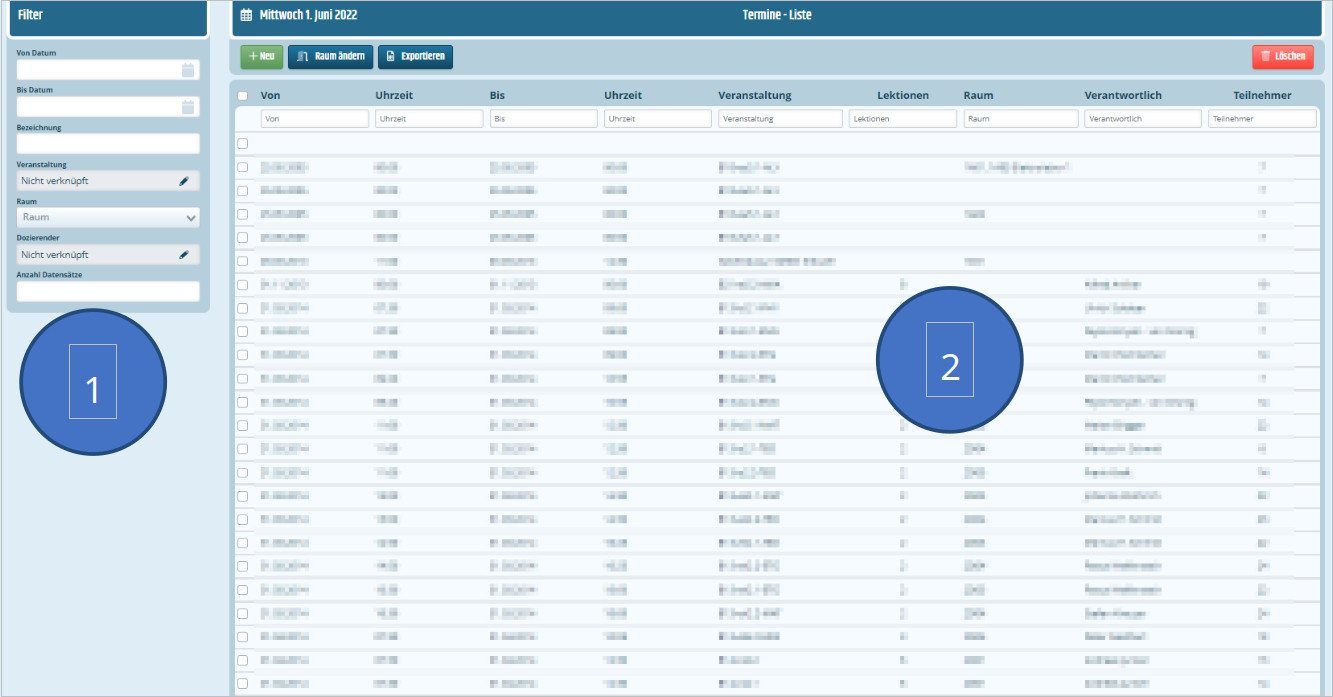The image size is (1333, 697).
Task: Export the list with the Exportieren button
Action: click(x=415, y=57)
